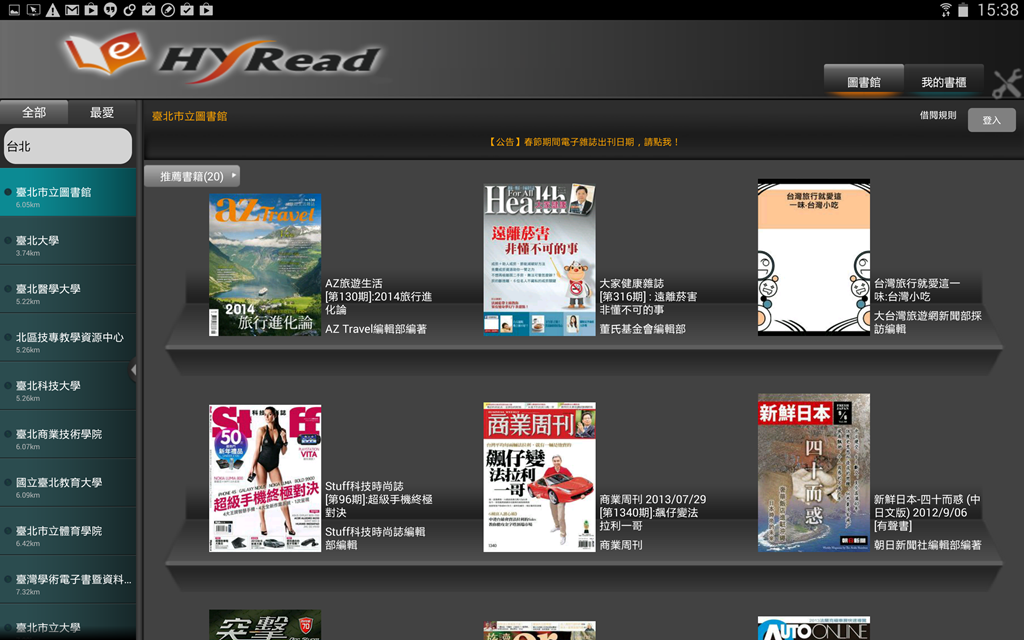Click the title 大家健康雜誌 [第316期]
This screenshot has height=640, width=1024.
[648, 296]
